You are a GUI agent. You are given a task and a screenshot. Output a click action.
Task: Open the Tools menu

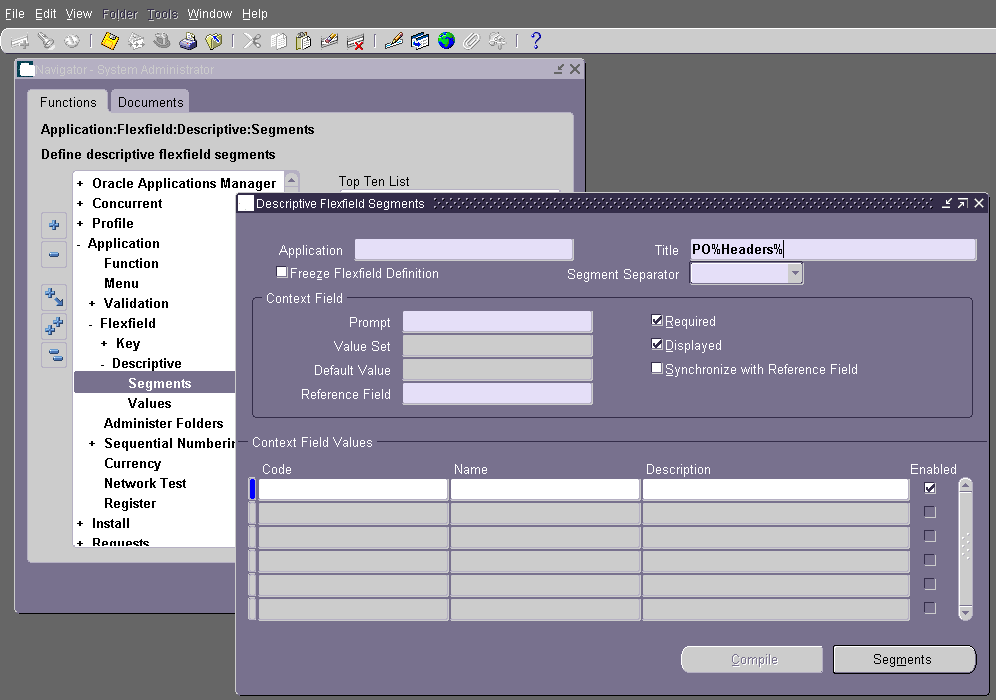tap(161, 13)
